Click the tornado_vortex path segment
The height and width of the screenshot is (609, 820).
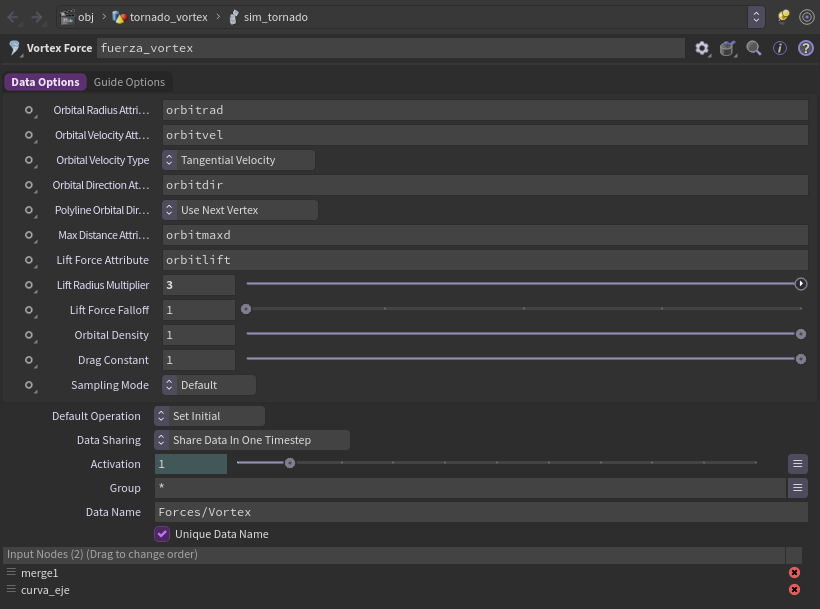[x=160, y=17]
